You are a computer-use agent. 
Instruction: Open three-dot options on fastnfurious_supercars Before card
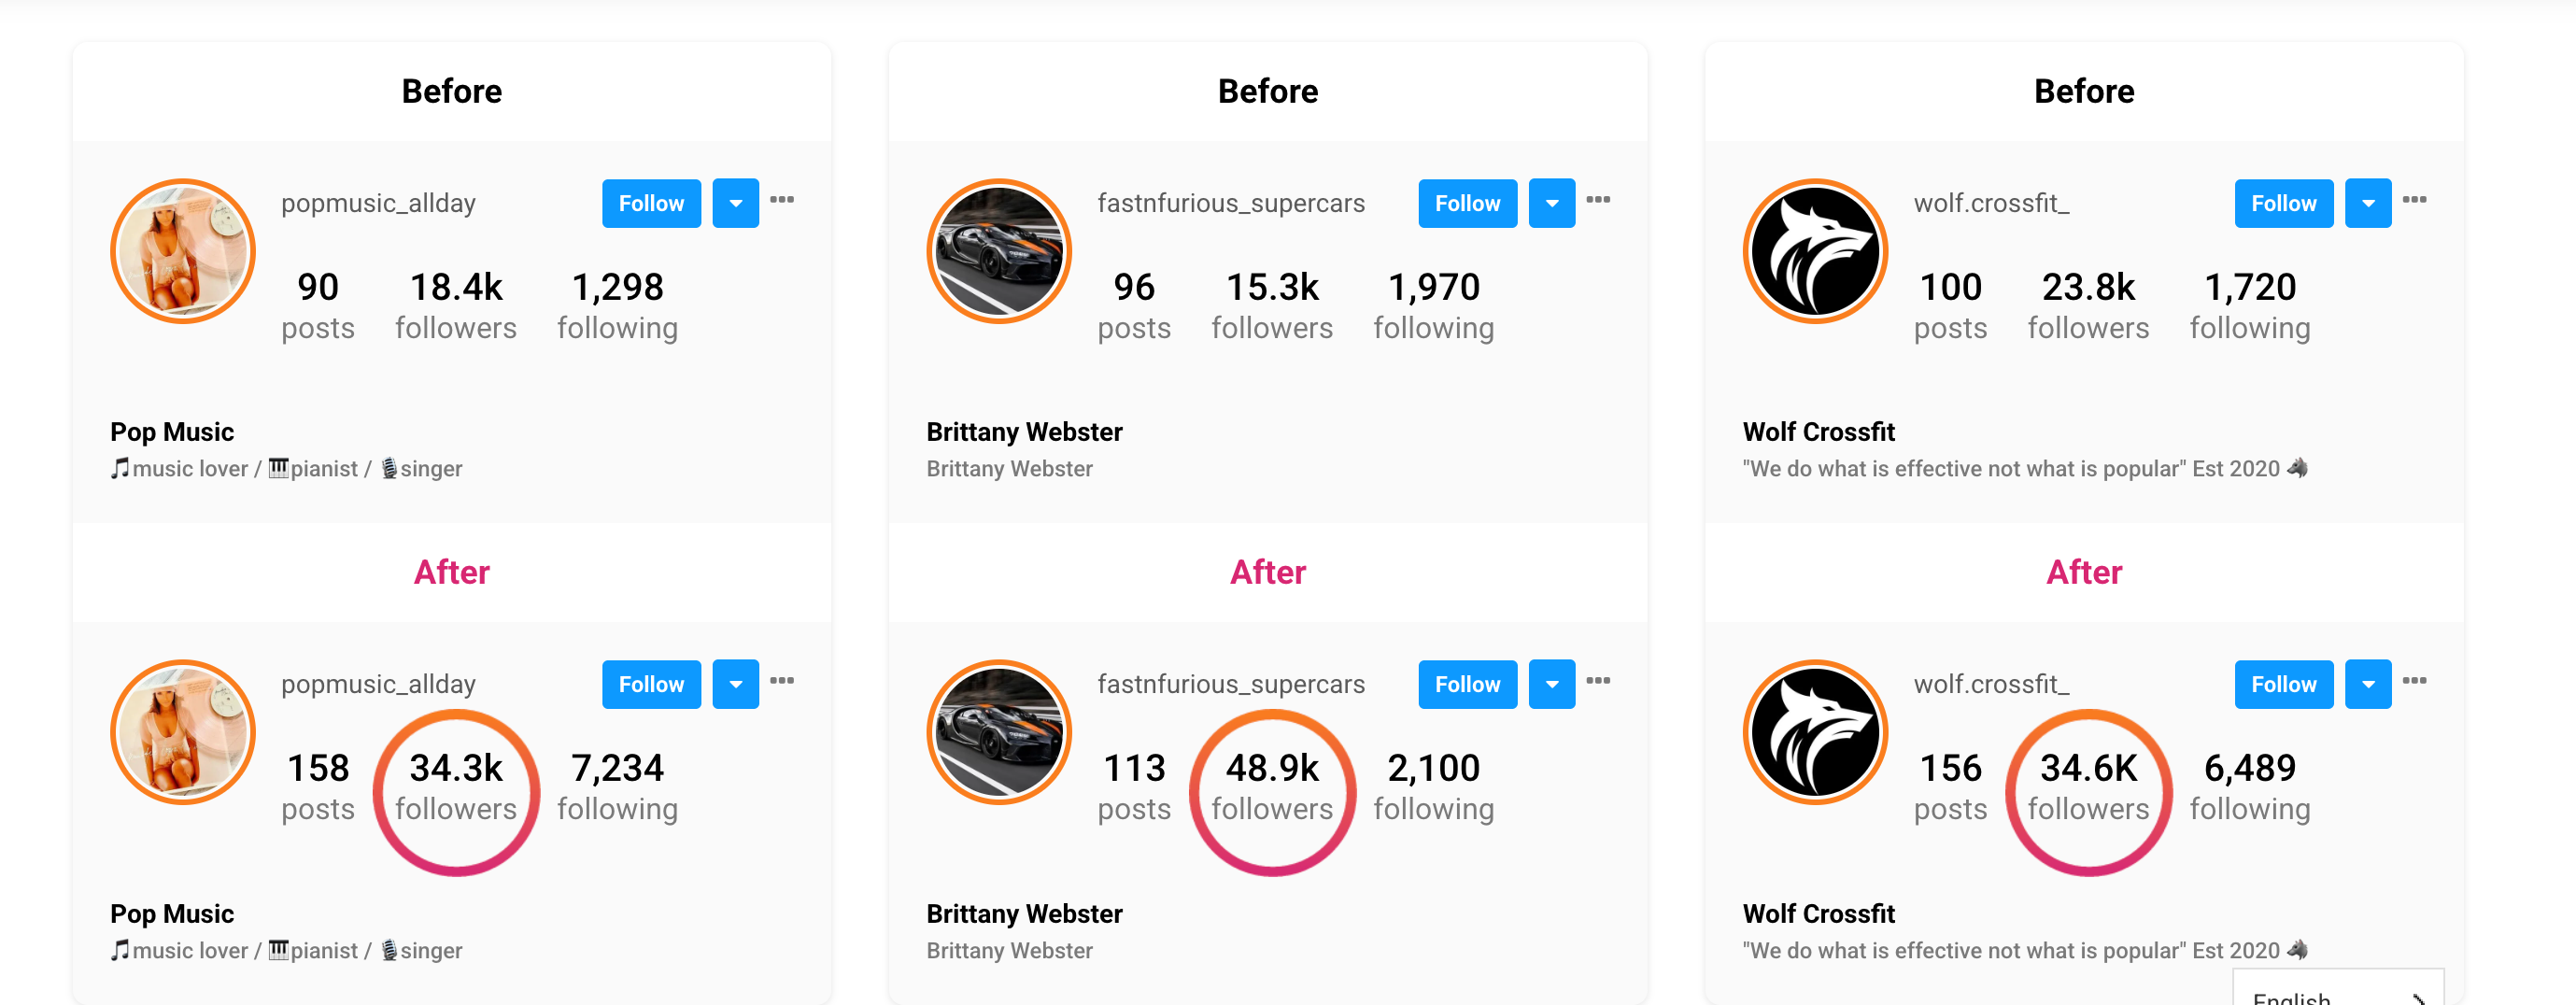pos(1598,200)
